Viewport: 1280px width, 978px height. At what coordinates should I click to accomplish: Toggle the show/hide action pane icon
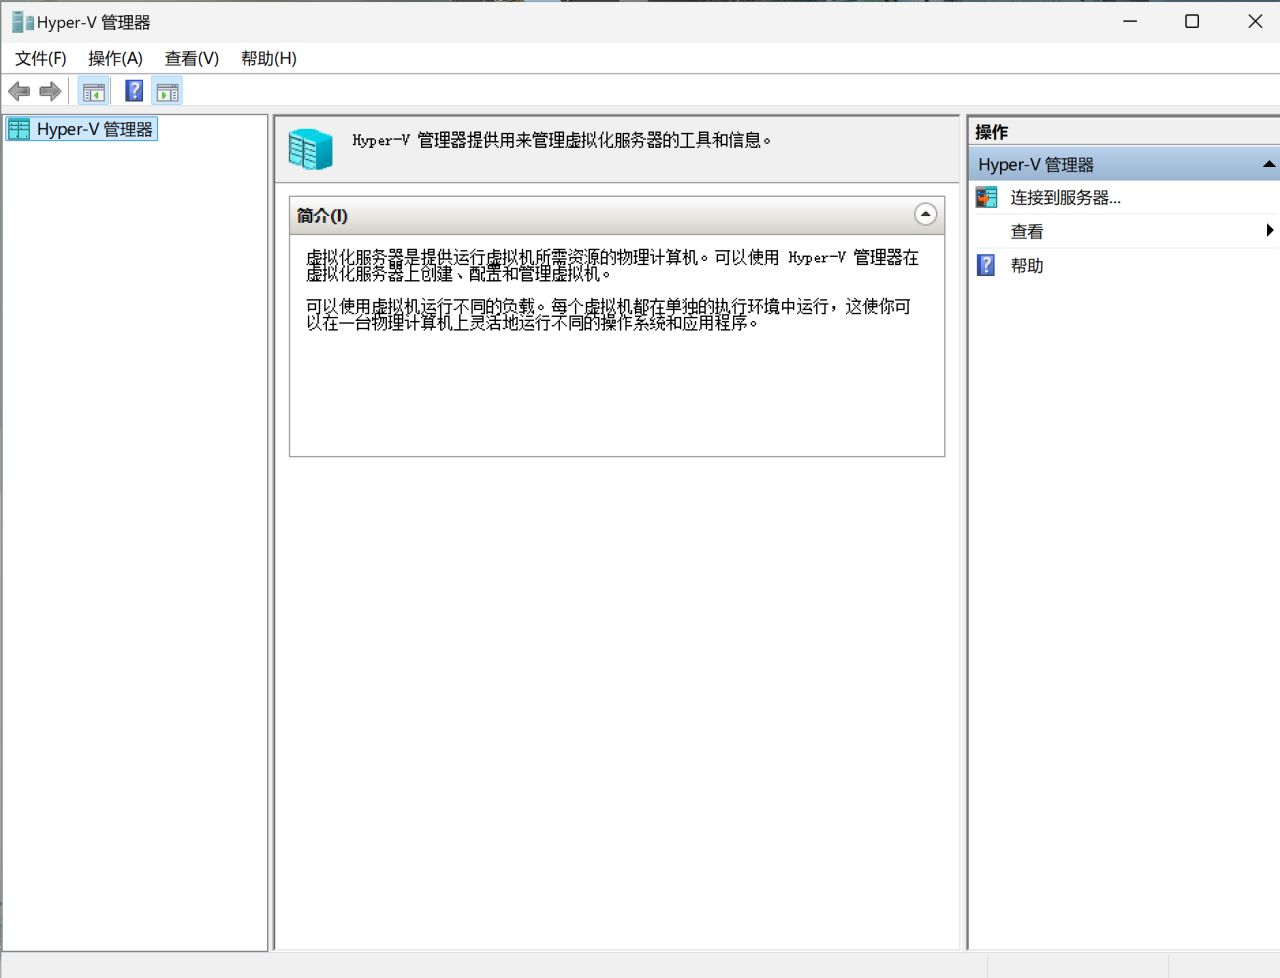[168, 92]
